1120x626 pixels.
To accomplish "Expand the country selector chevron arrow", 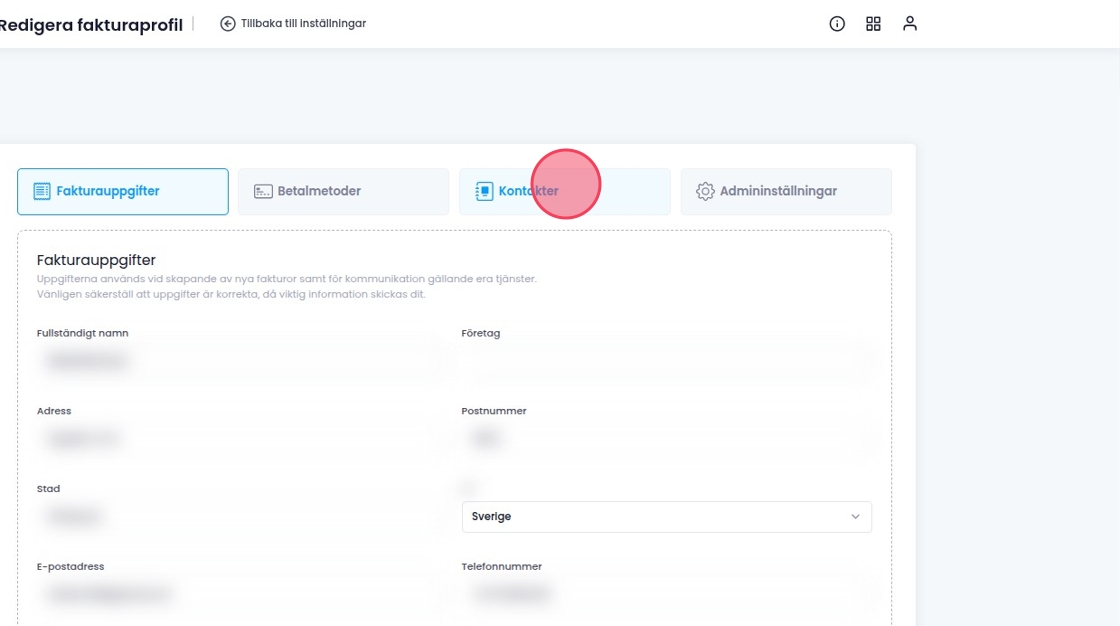I will coord(855,517).
